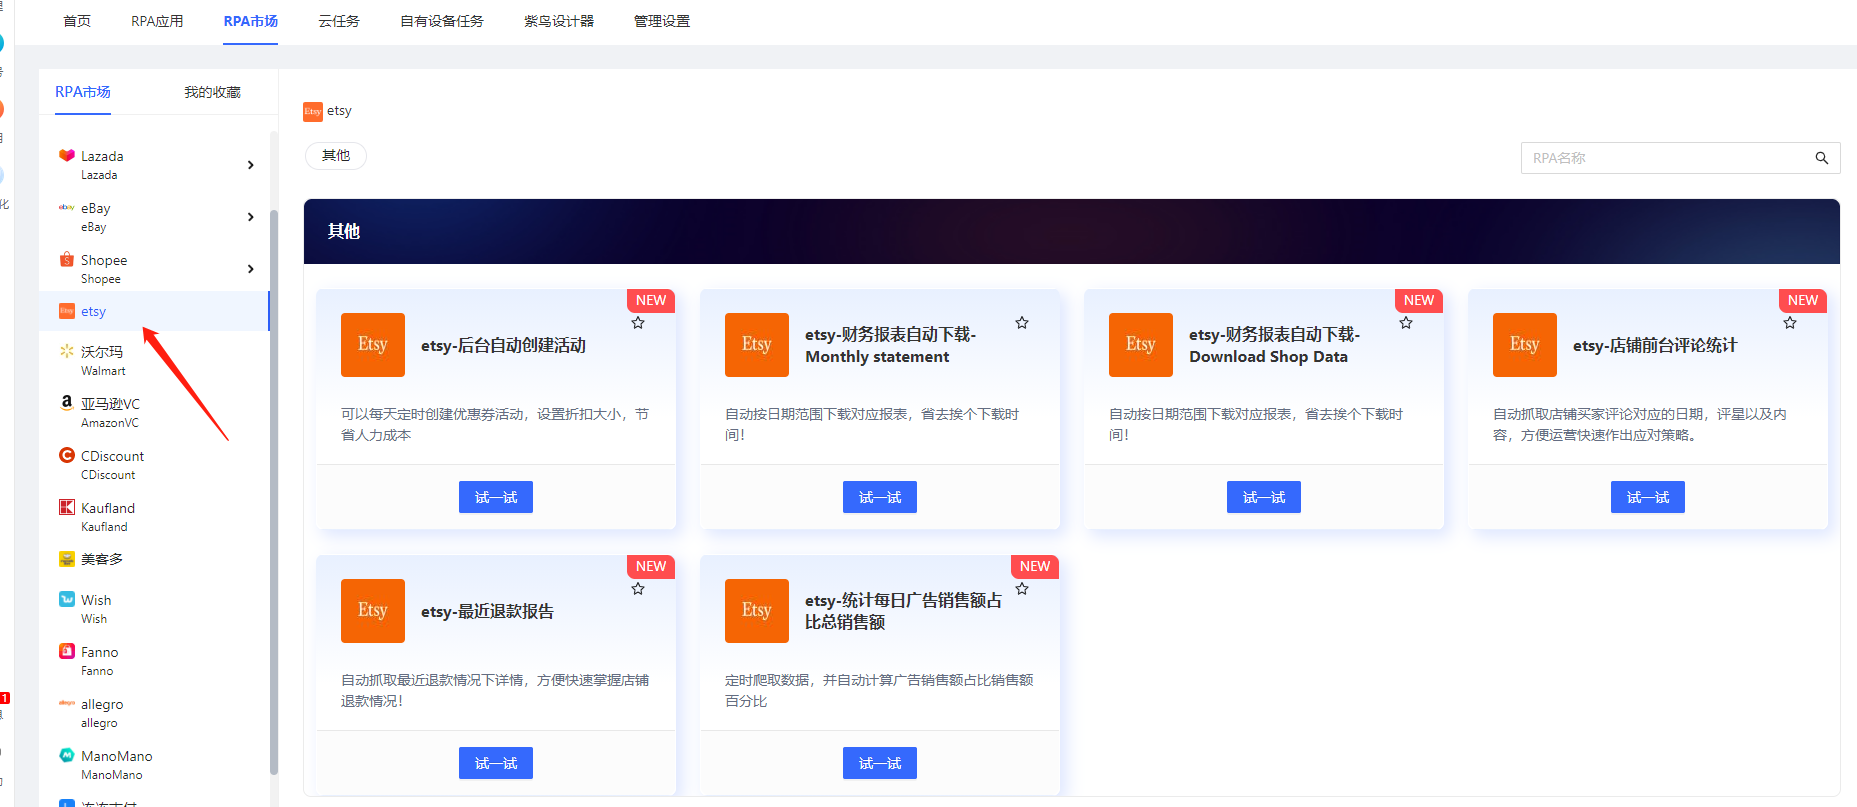Click 试一试 for Monthly statement card
This screenshot has width=1857, height=807.
(x=880, y=497)
